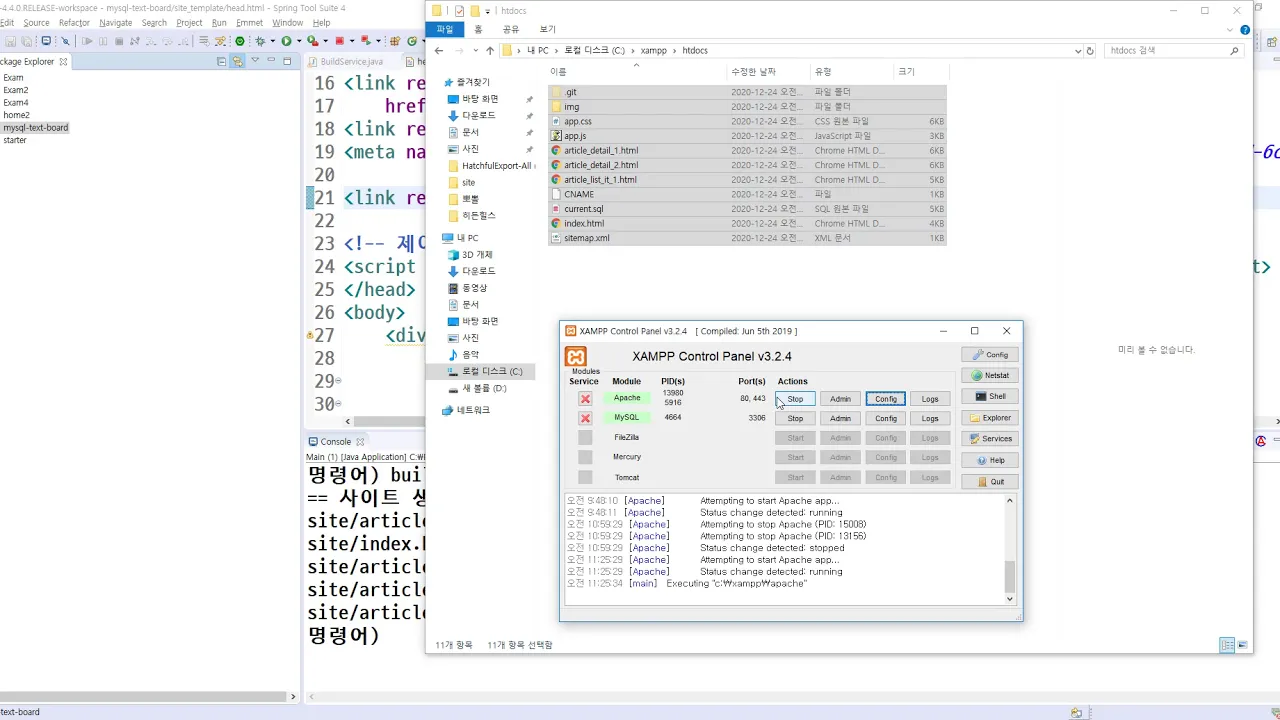Switch to BuildService.java editor tab
This screenshot has width=1280, height=720.
352,62
